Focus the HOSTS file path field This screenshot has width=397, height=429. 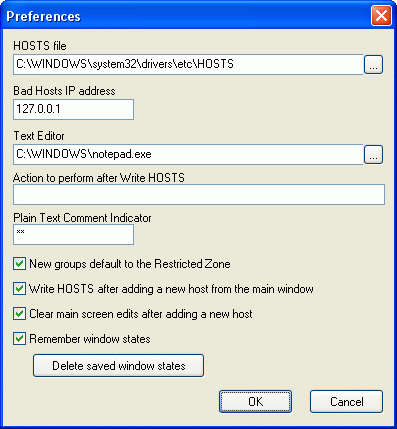tap(188, 64)
